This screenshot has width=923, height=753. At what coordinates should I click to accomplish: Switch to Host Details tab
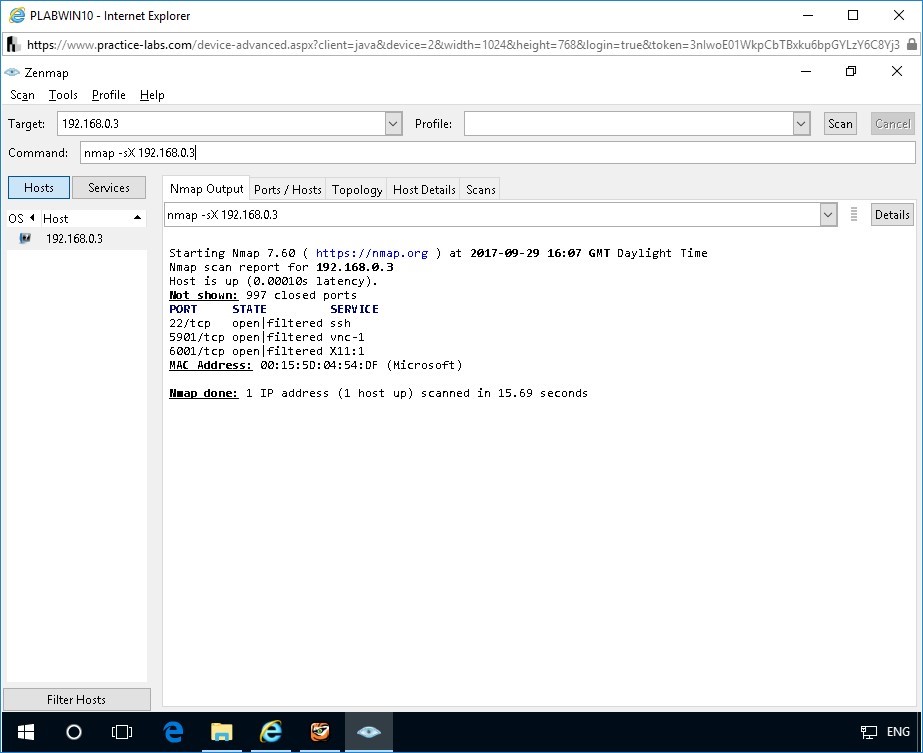coord(424,190)
